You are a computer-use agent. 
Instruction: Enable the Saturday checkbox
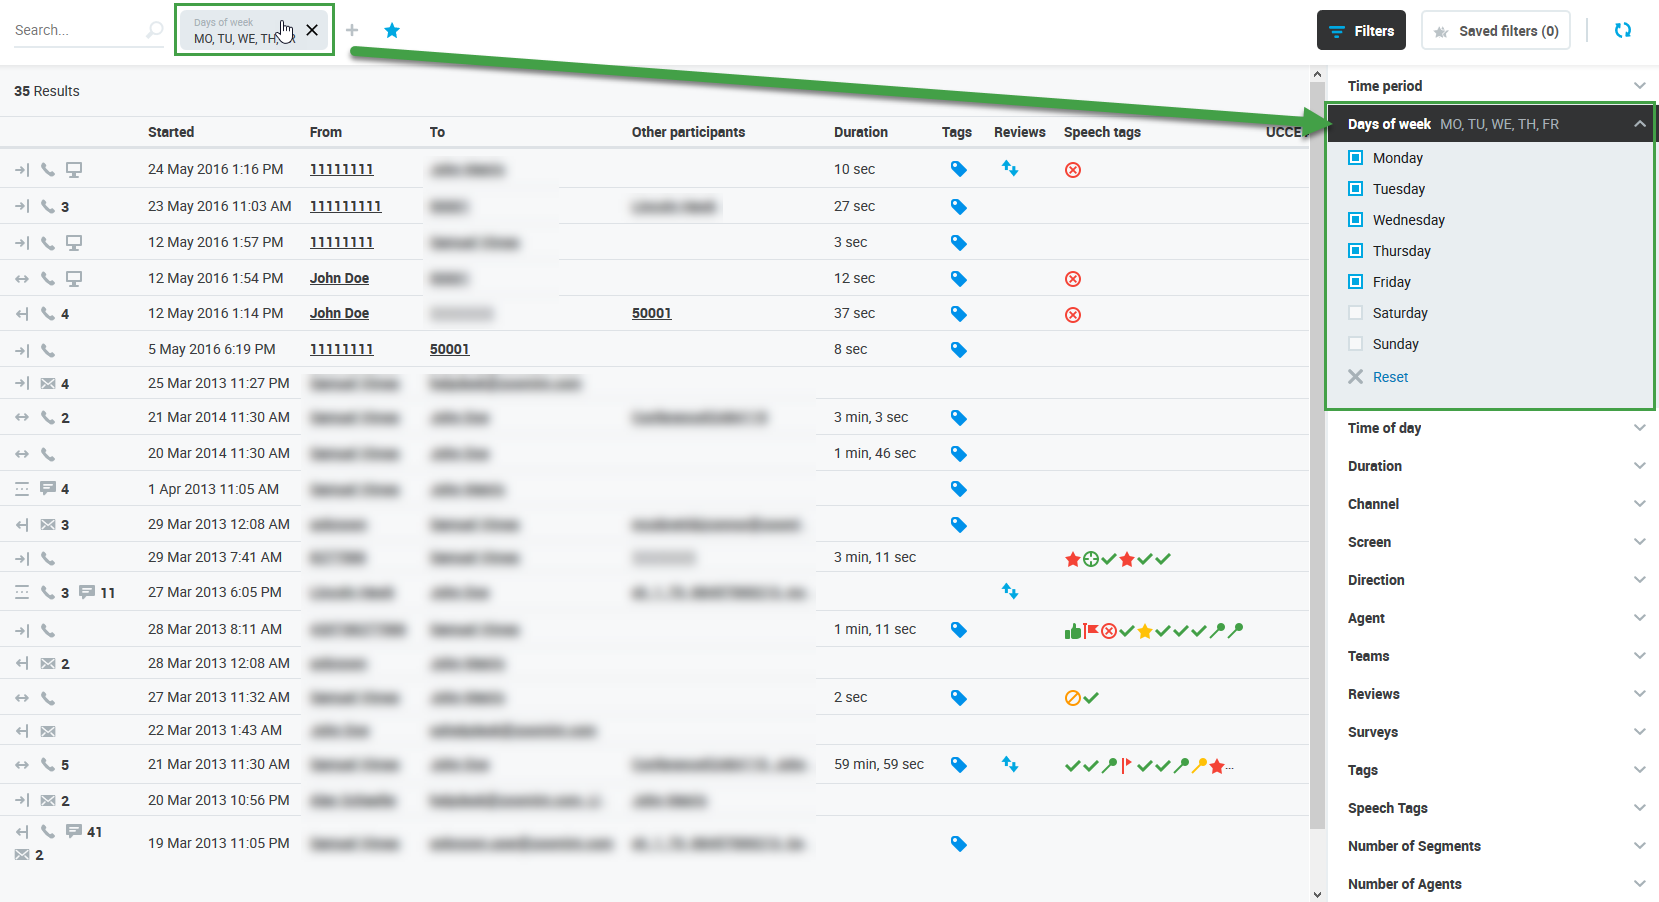point(1356,313)
